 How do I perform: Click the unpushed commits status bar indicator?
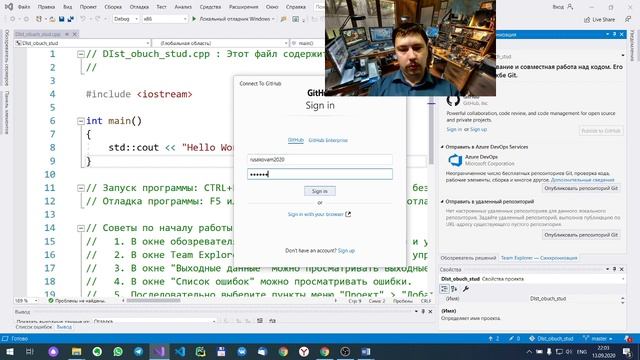pos(494,339)
